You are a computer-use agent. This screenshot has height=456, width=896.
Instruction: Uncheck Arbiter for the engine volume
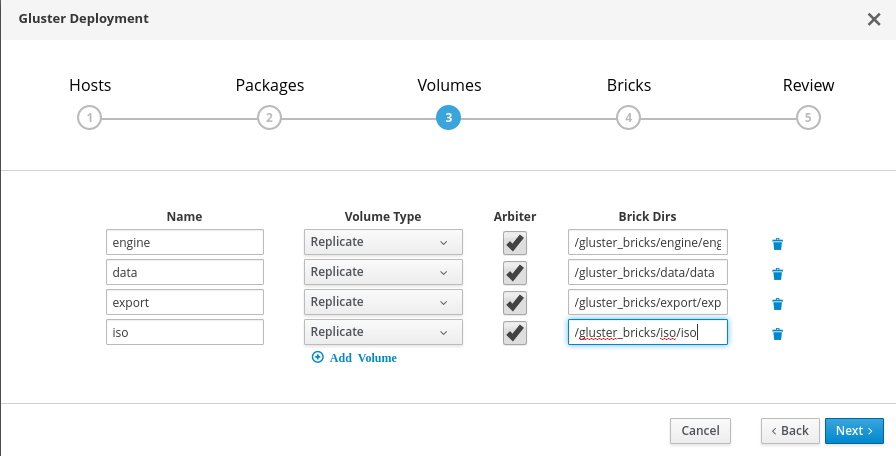tap(515, 242)
